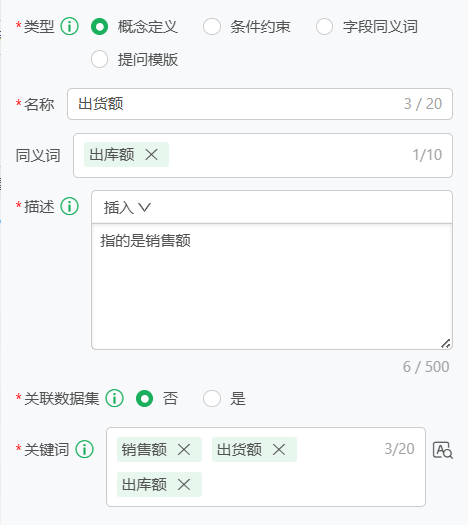468x525 pixels.
Task: Set 关联数据集 to 否
Action: (x=145, y=398)
